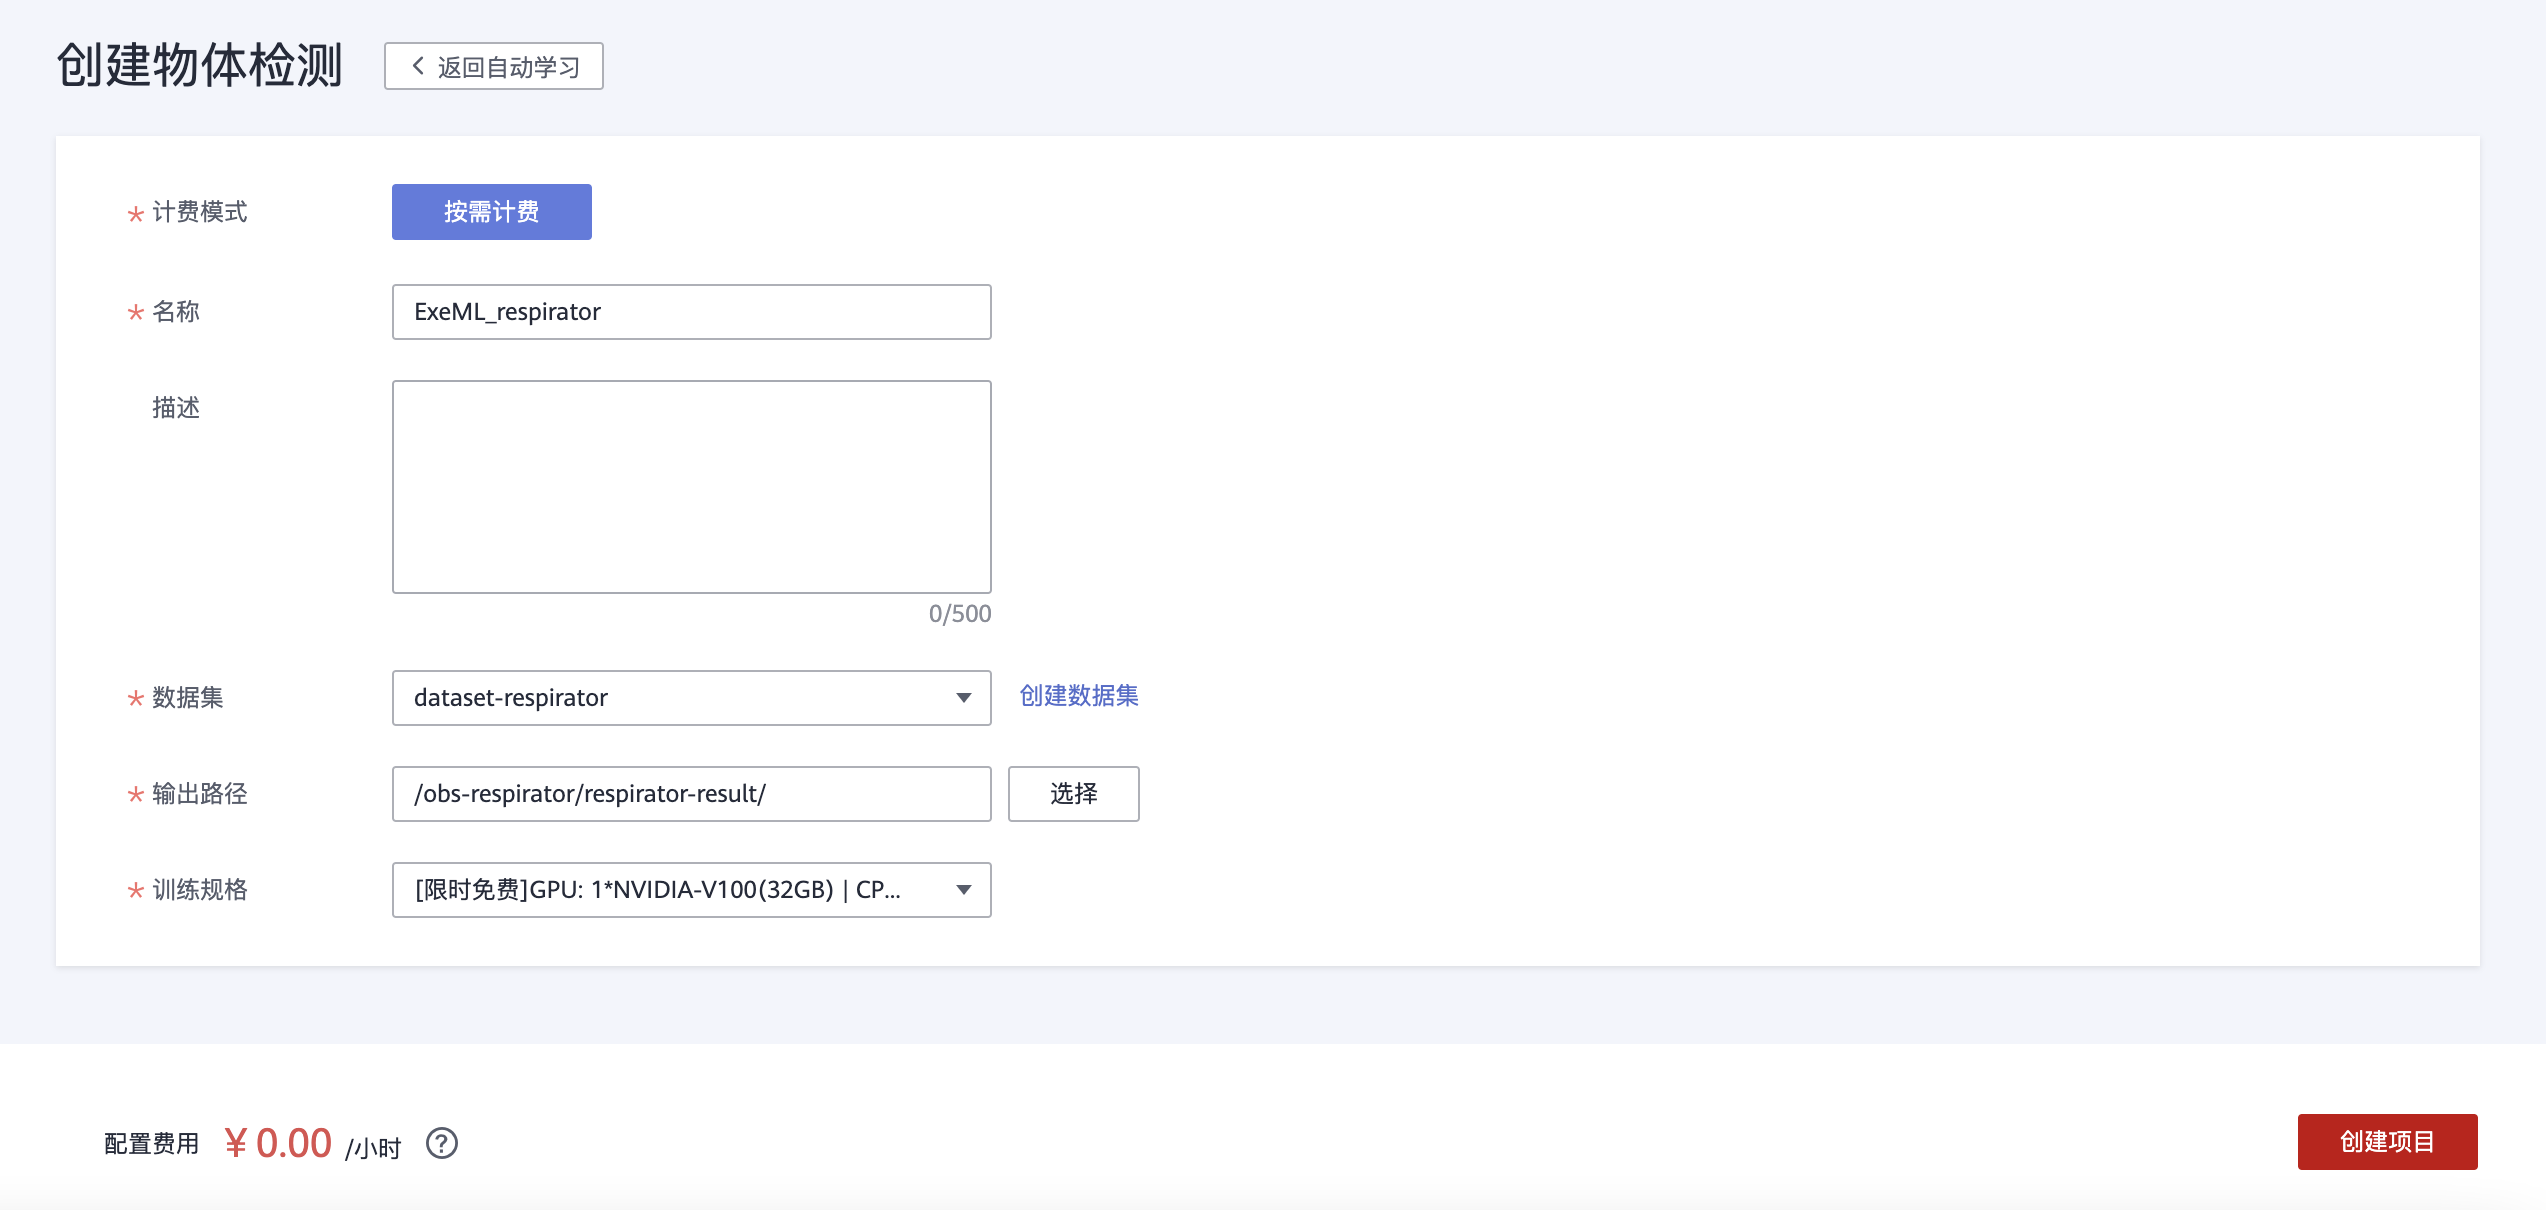
Task: Click the 计费模式 label
Action: tap(199, 212)
